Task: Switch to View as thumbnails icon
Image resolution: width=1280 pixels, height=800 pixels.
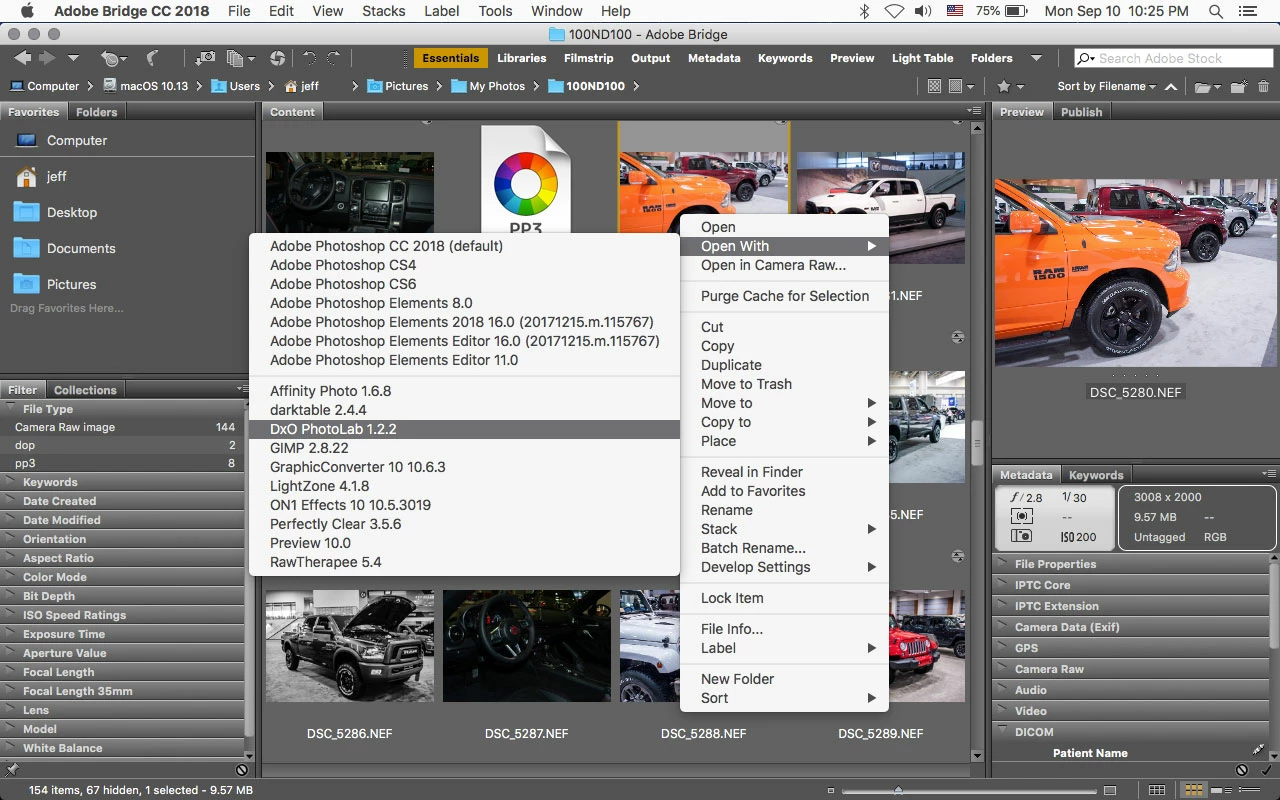Action: click(x=1192, y=790)
